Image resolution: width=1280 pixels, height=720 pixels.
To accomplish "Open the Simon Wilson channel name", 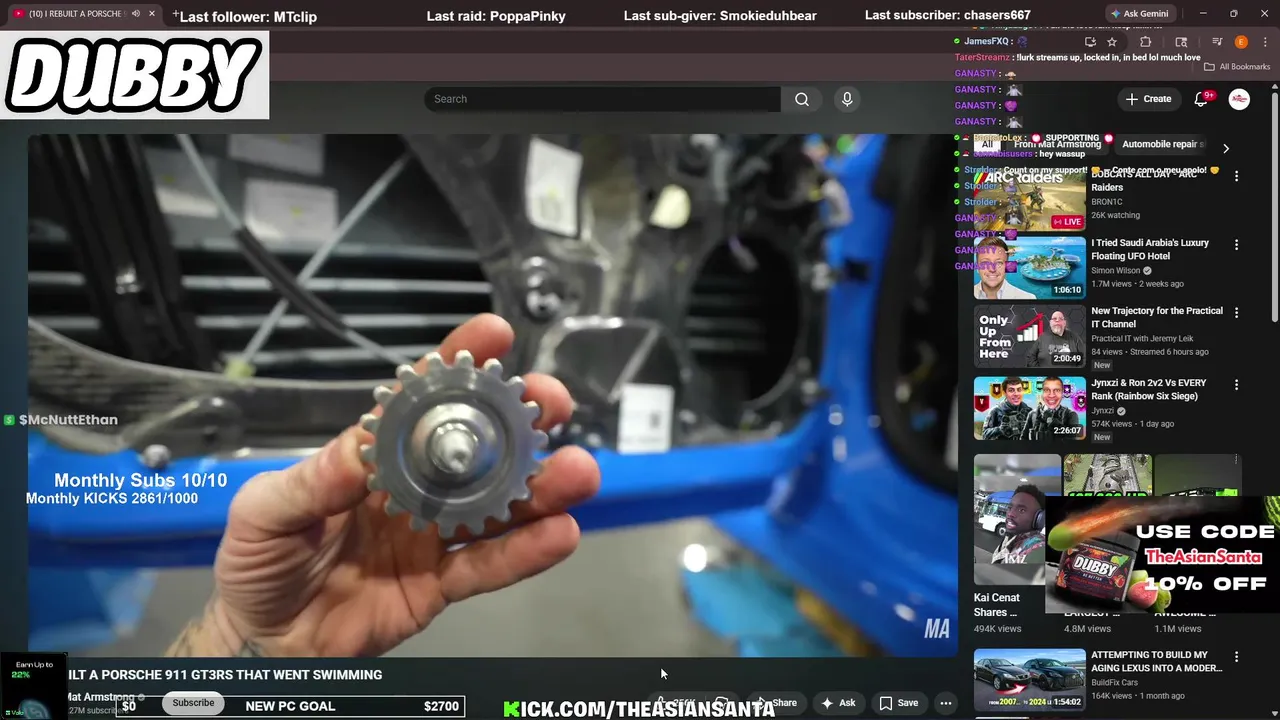I will click(x=1116, y=271).
